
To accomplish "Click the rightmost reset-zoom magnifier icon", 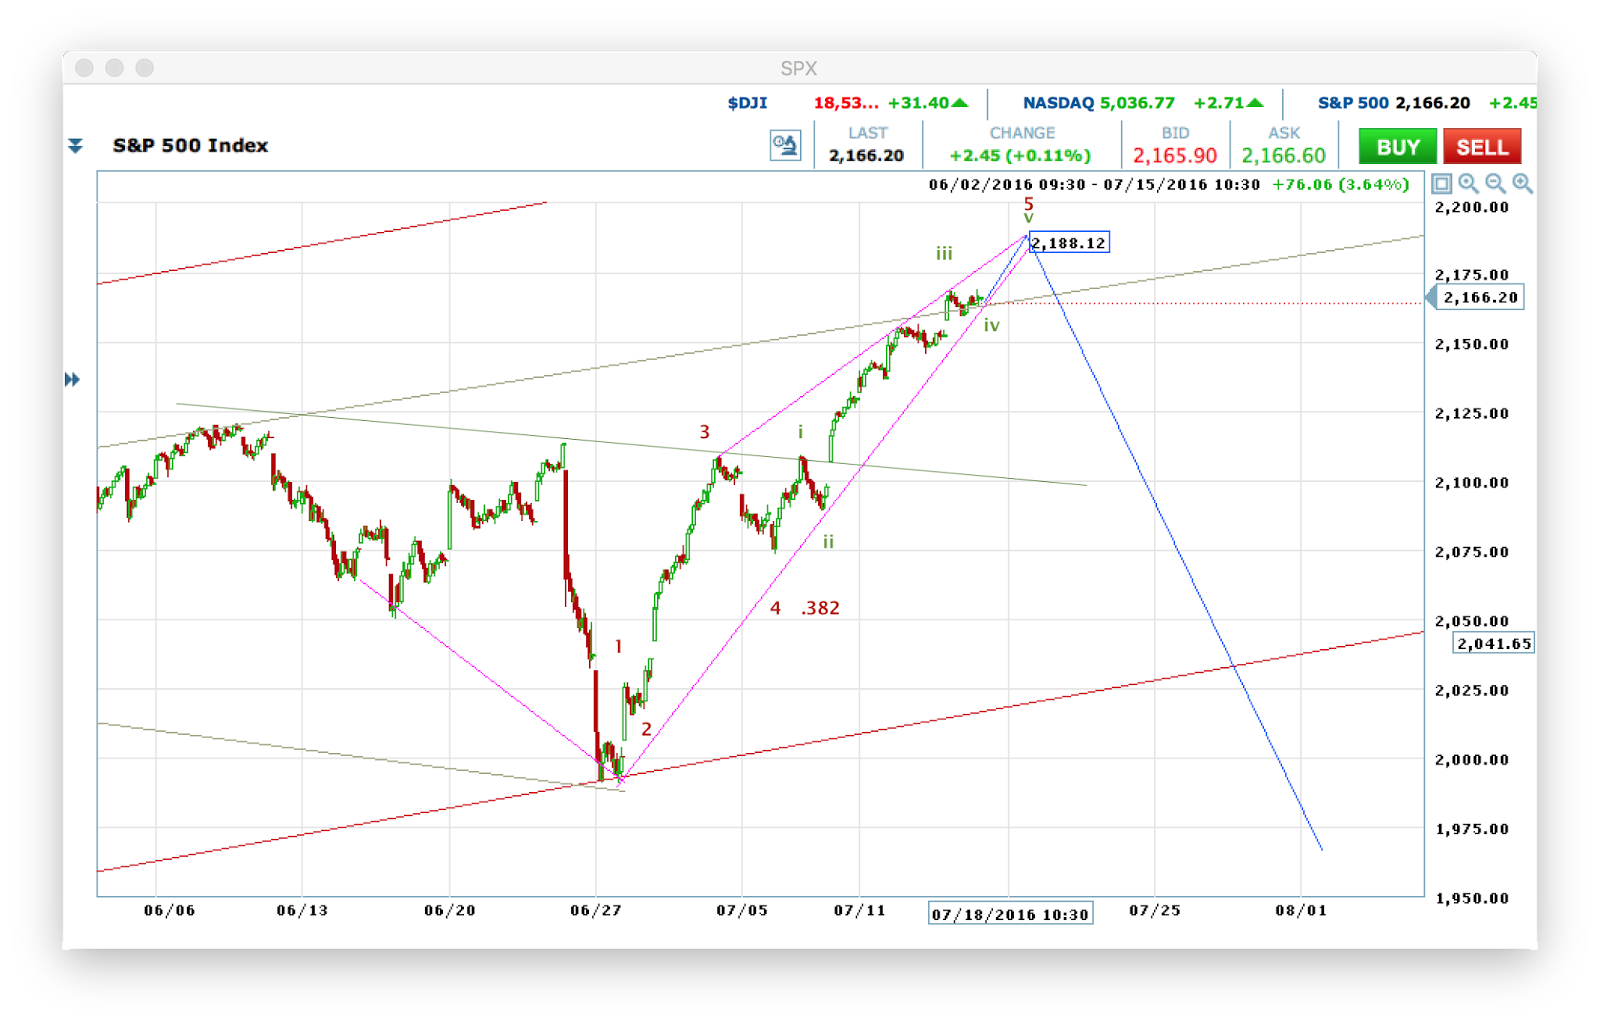I will (x=1522, y=184).
